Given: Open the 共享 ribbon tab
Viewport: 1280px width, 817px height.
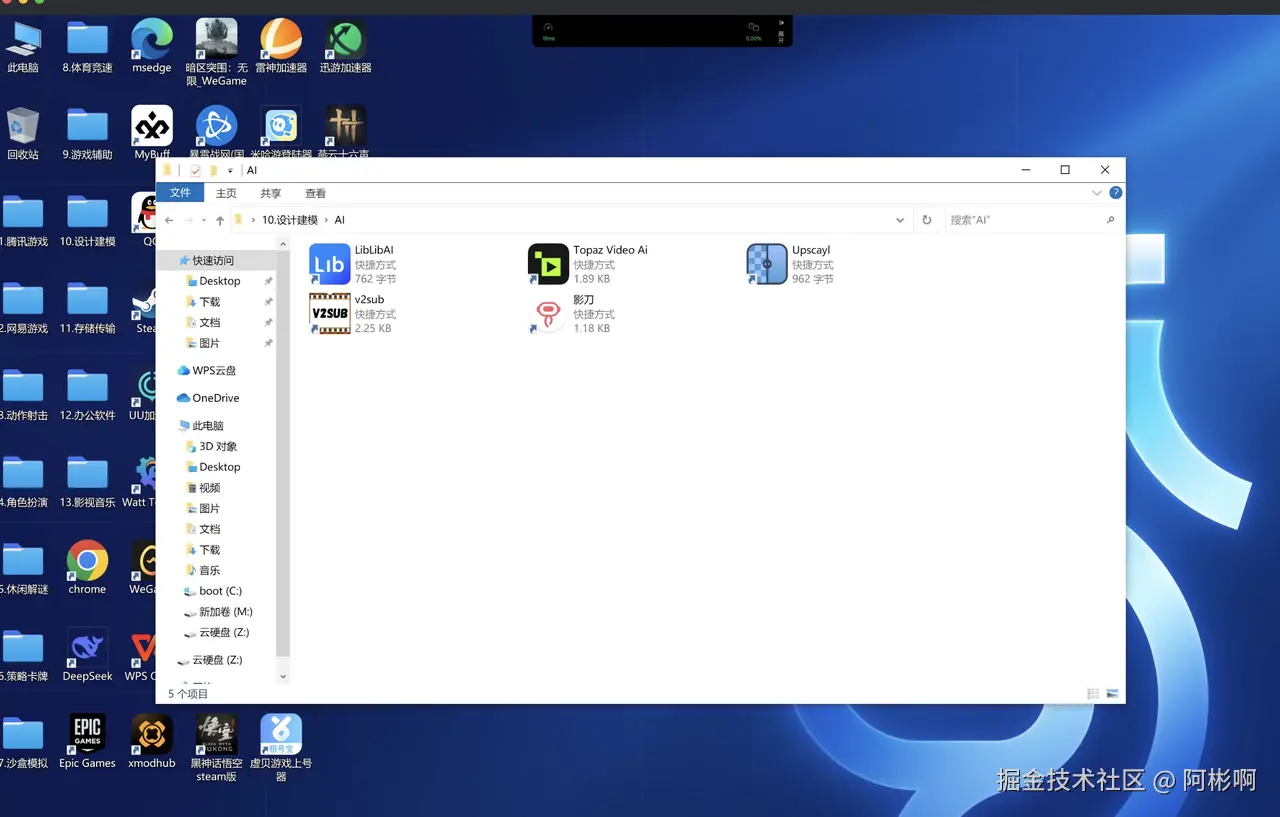Looking at the screenshot, I should tap(271, 193).
